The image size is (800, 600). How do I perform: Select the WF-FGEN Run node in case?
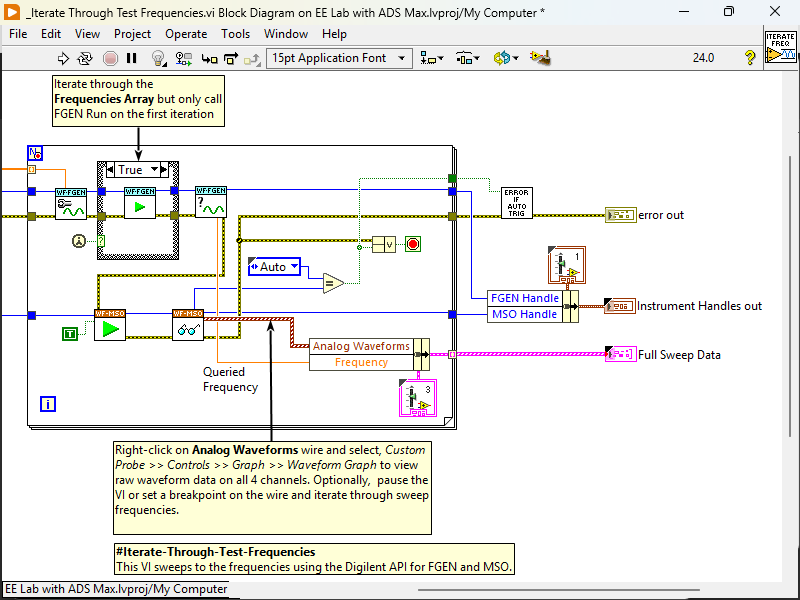click(140, 203)
